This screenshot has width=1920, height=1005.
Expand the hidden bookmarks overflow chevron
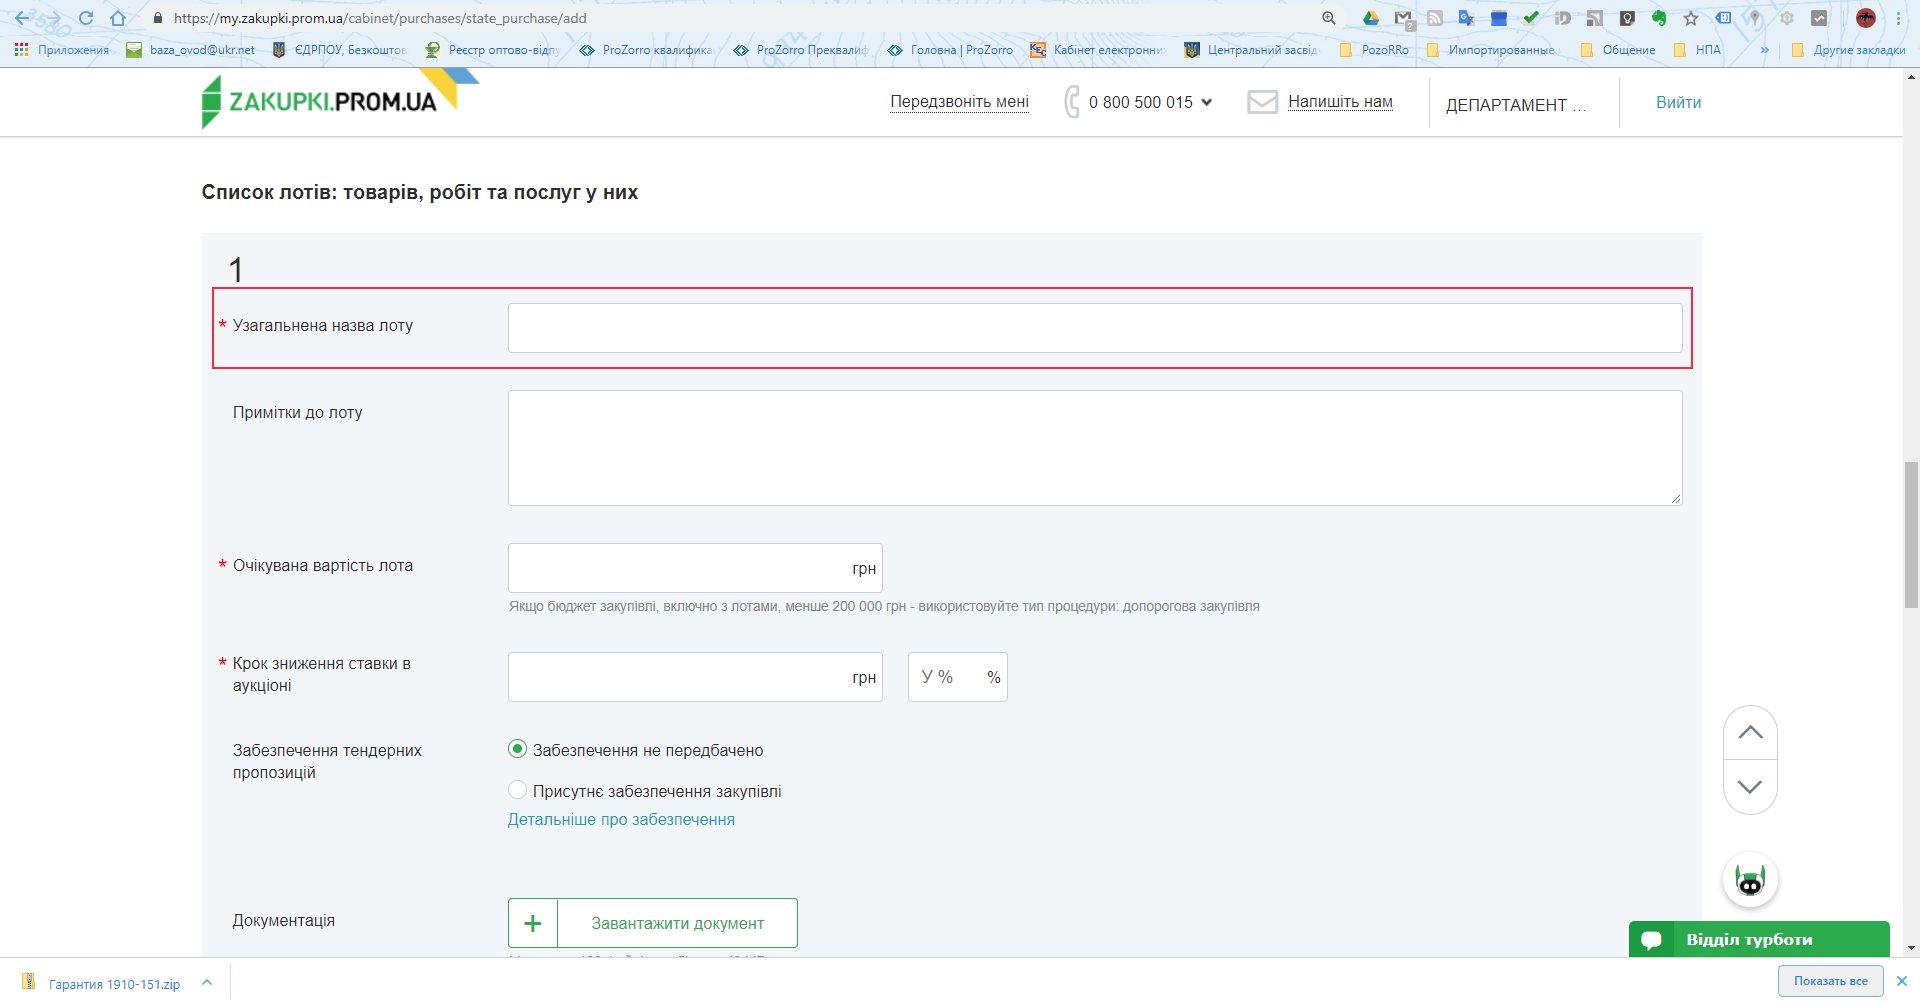click(1764, 49)
